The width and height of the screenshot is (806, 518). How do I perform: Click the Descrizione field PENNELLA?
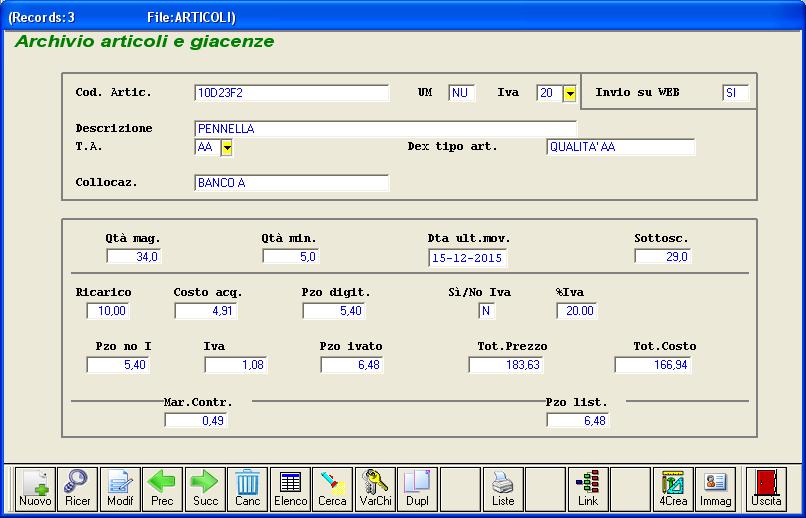click(386, 129)
